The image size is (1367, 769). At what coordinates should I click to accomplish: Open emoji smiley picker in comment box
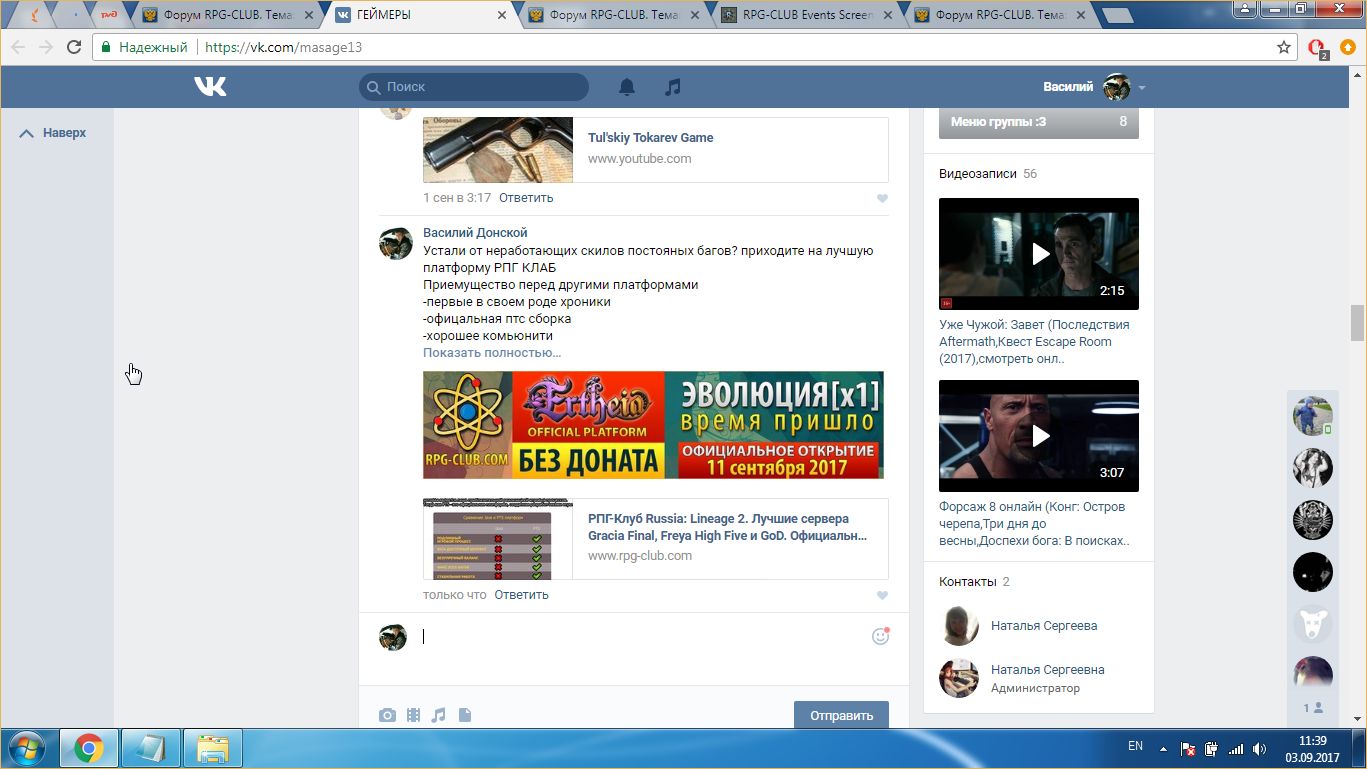tap(880, 635)
